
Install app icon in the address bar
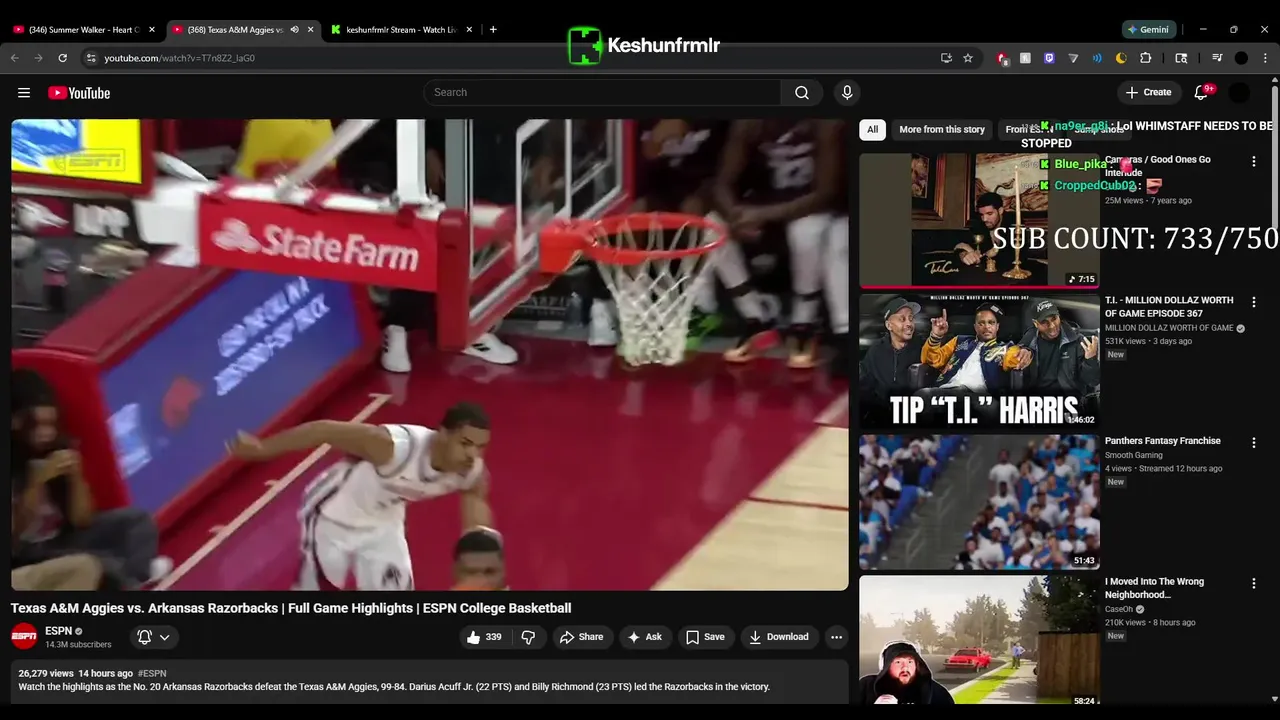(946, 58)
